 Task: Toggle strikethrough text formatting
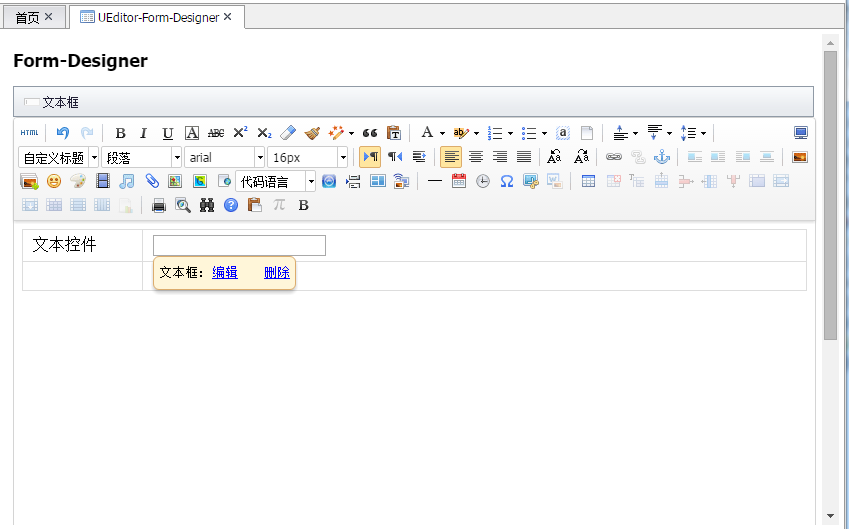point(215,133)
